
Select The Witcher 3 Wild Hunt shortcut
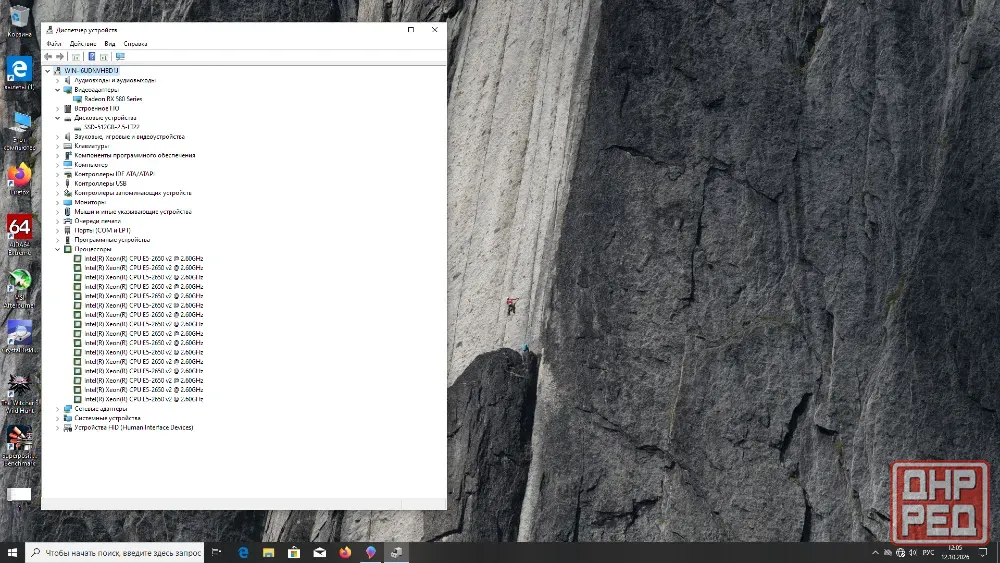pos(19,393)
